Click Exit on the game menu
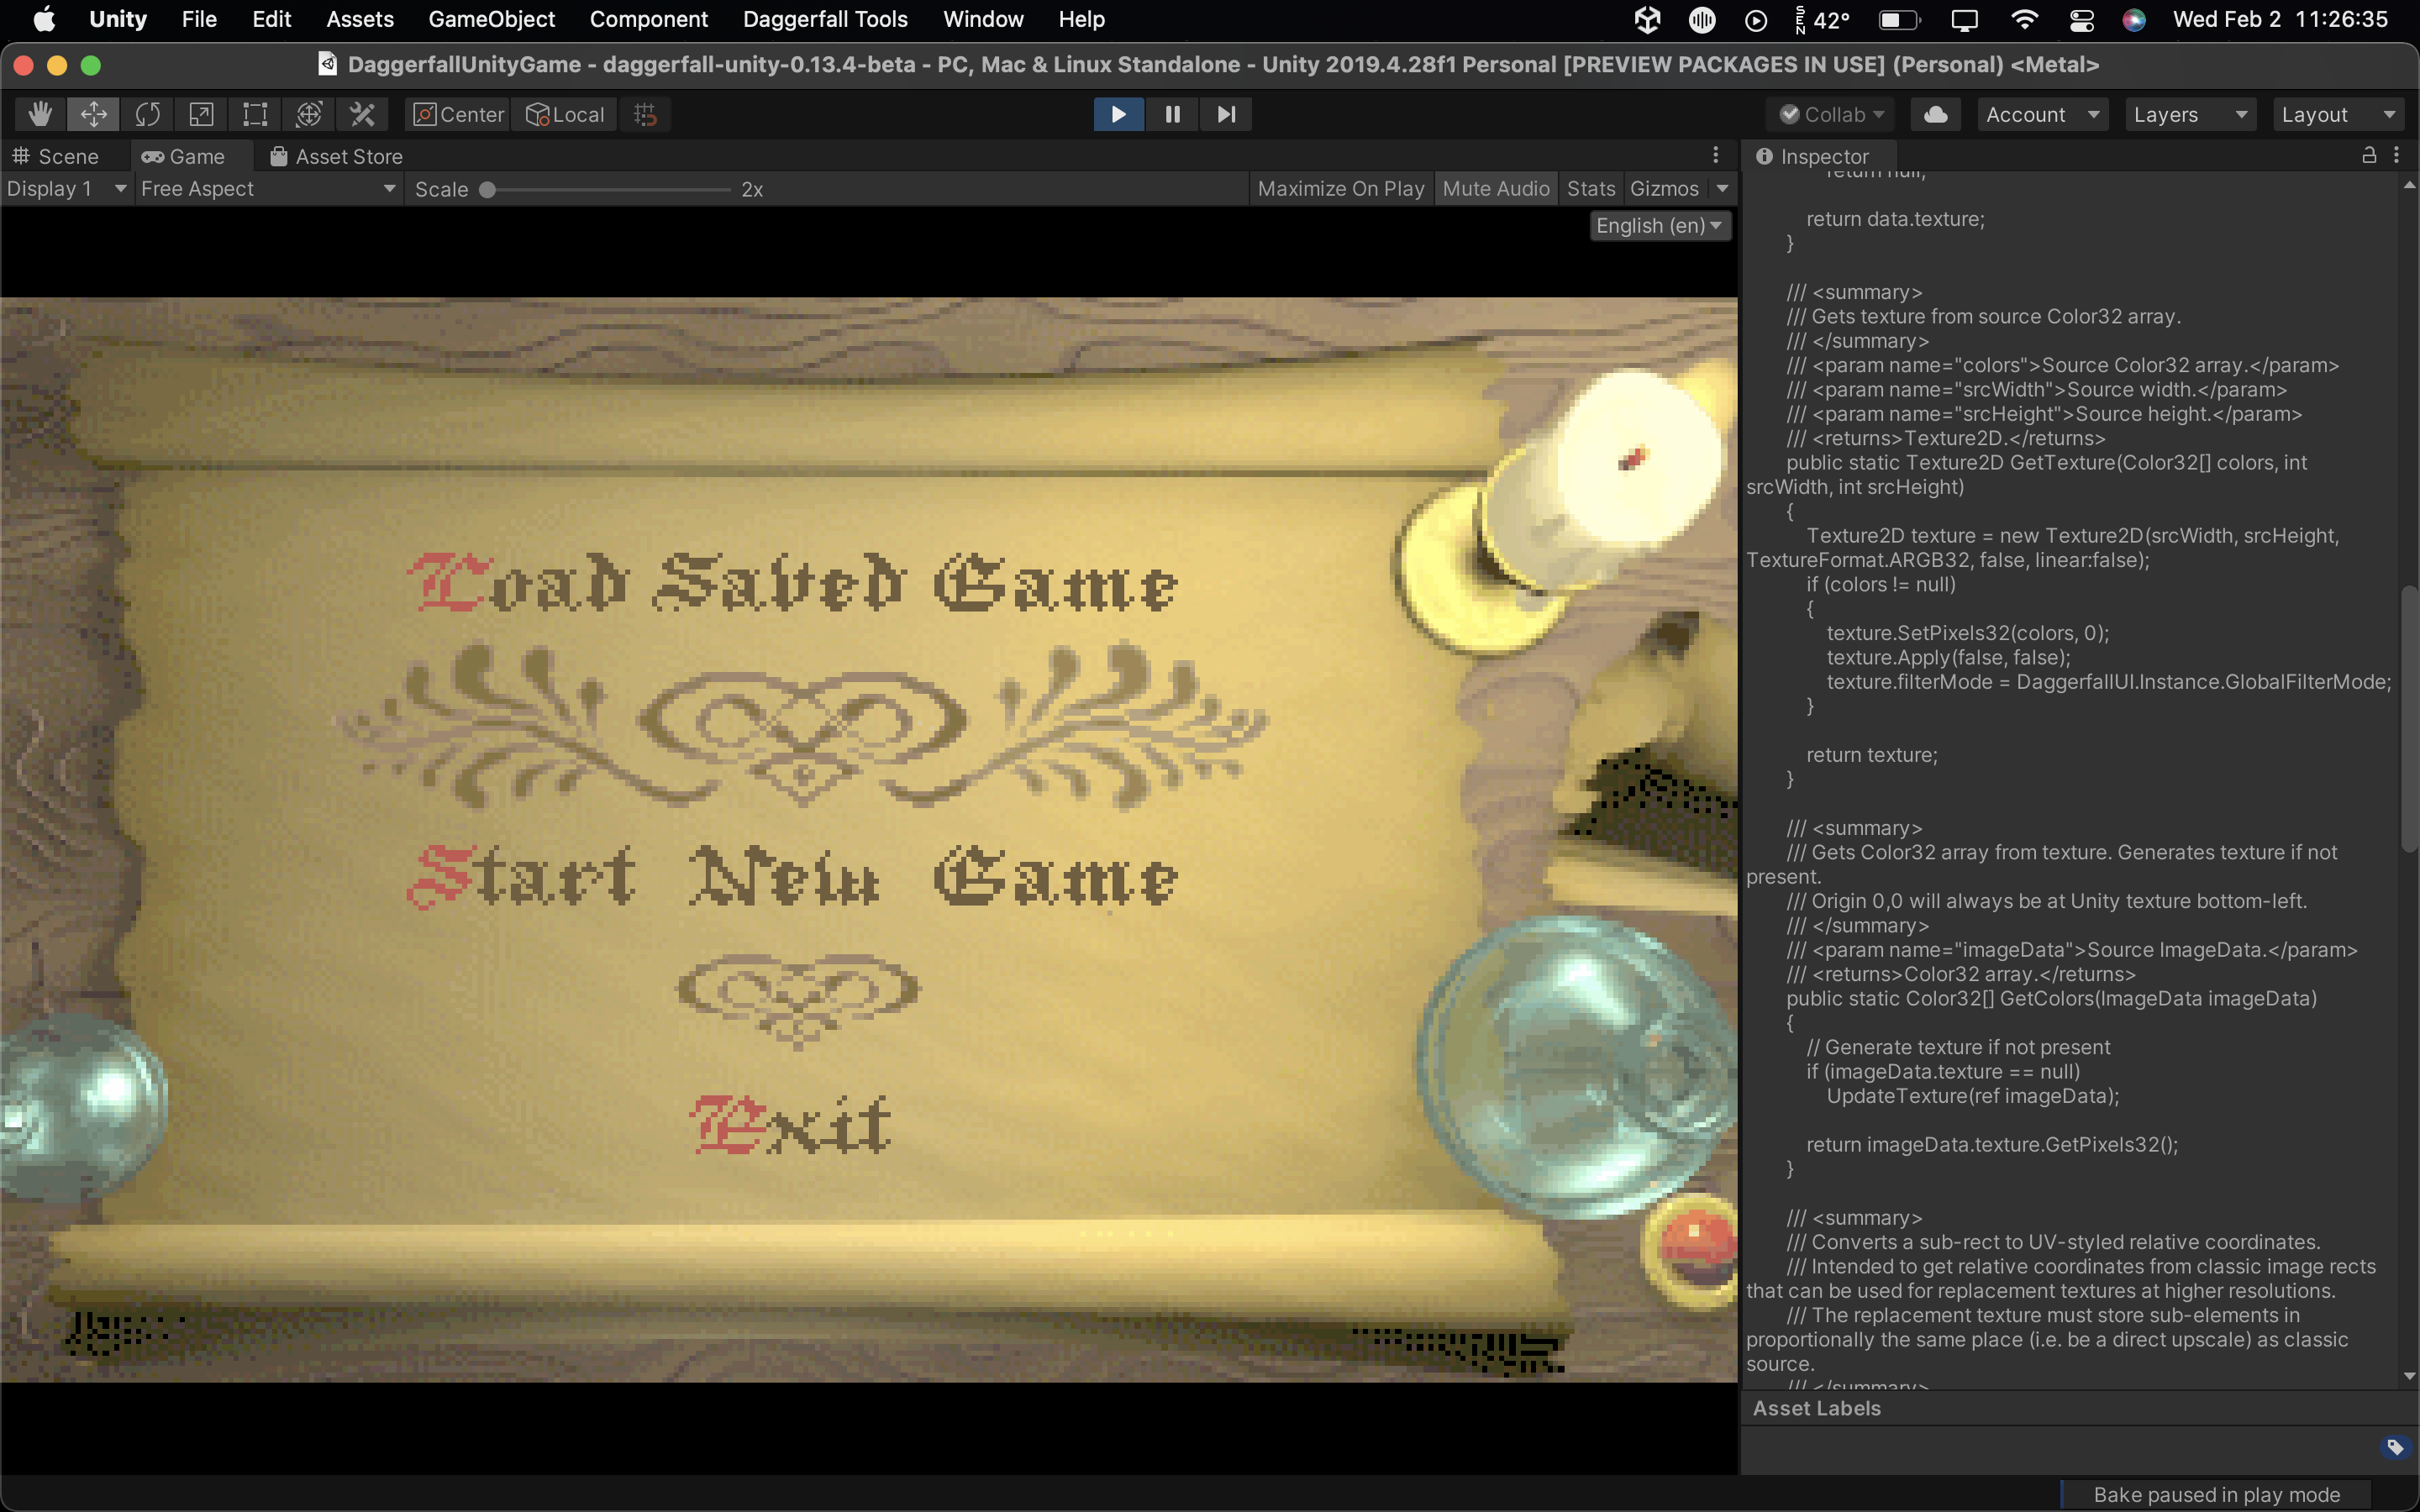Screen dimensions: 2420x1512 [791, 1124]
